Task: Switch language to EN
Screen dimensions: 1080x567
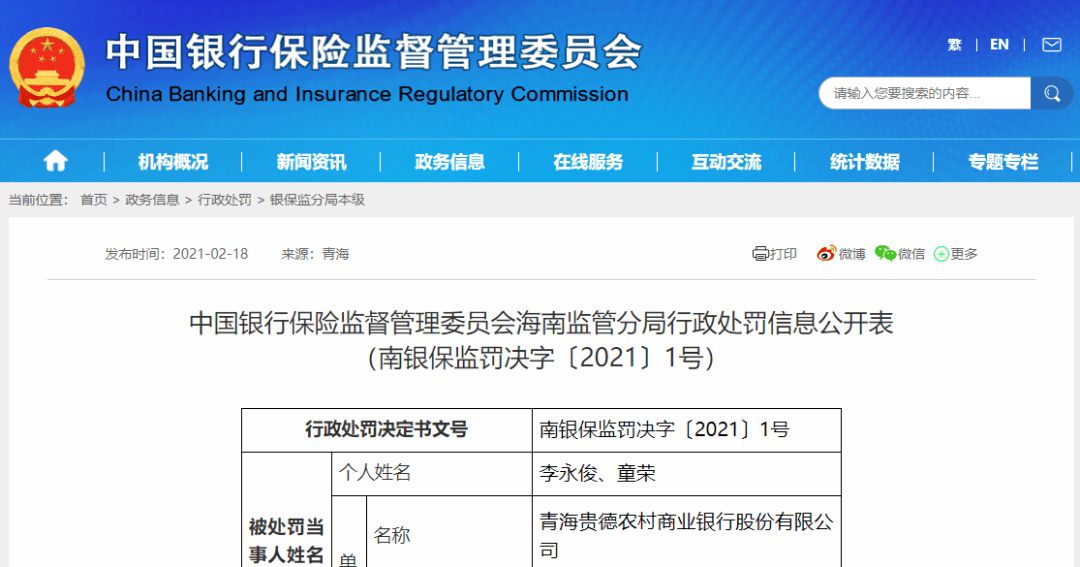Action: pyautogui.click(x=999, y=45)
